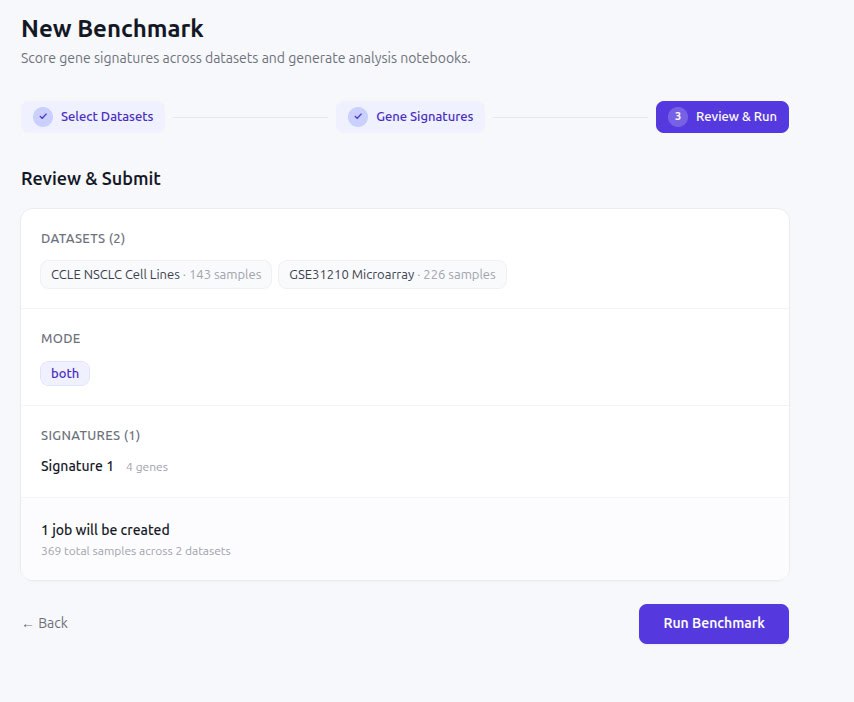Click the 'DATASETS (2)' section heading
The width and height of the screenshot is (854, 702).
(x=83, y=239)
